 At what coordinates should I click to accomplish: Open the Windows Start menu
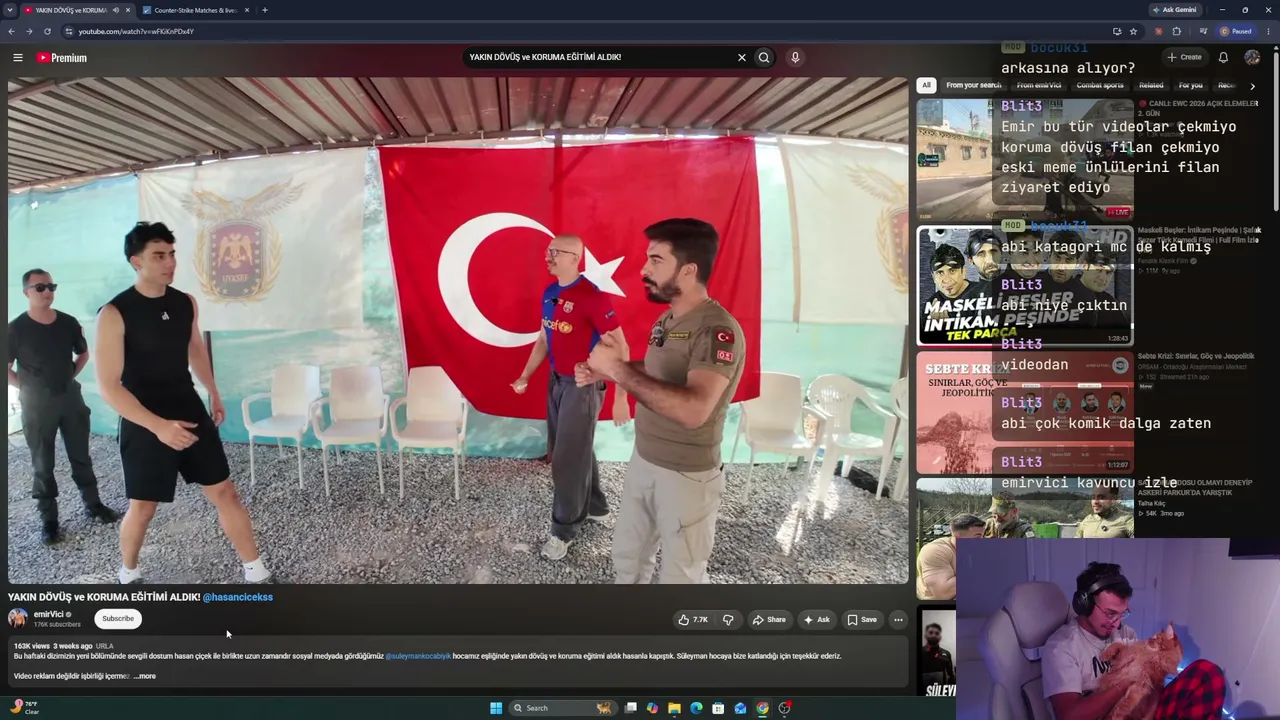496,708
